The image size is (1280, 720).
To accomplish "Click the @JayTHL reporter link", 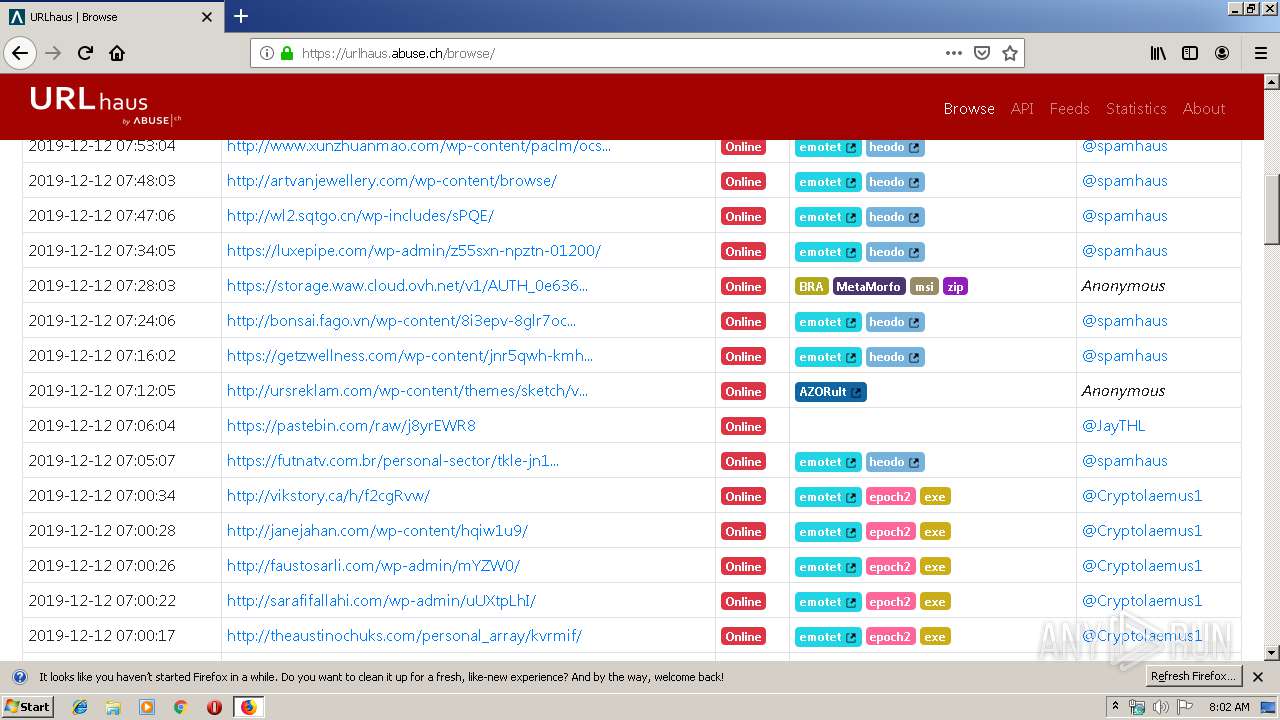I will click(1113, 426).
